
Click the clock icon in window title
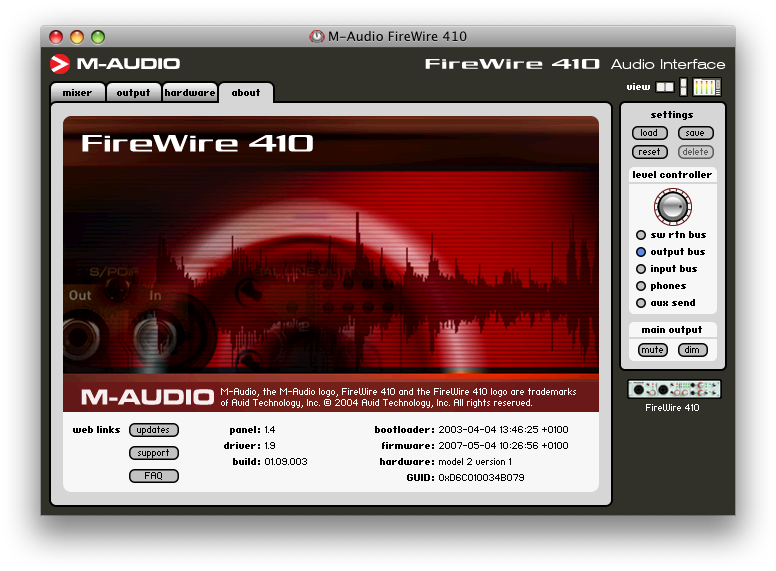pyautogui.click(x=316, y=36)
